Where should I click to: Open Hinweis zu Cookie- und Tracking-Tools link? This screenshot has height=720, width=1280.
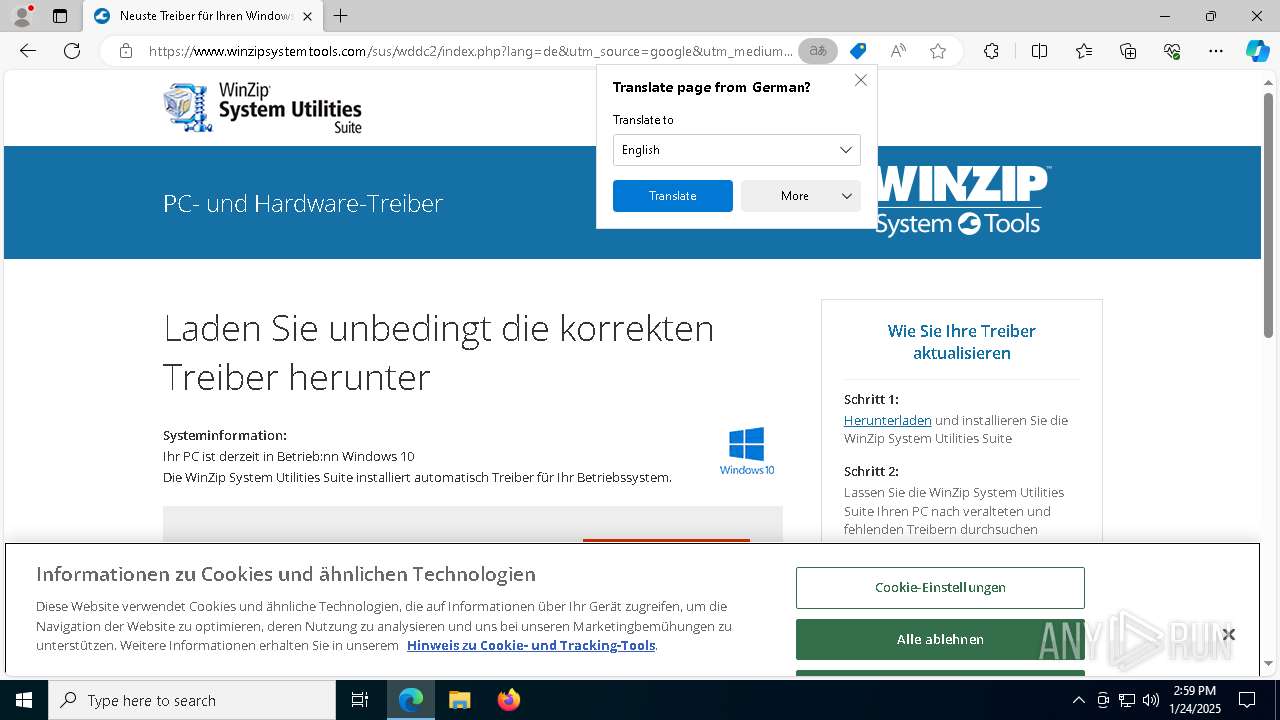coord(531,645)
